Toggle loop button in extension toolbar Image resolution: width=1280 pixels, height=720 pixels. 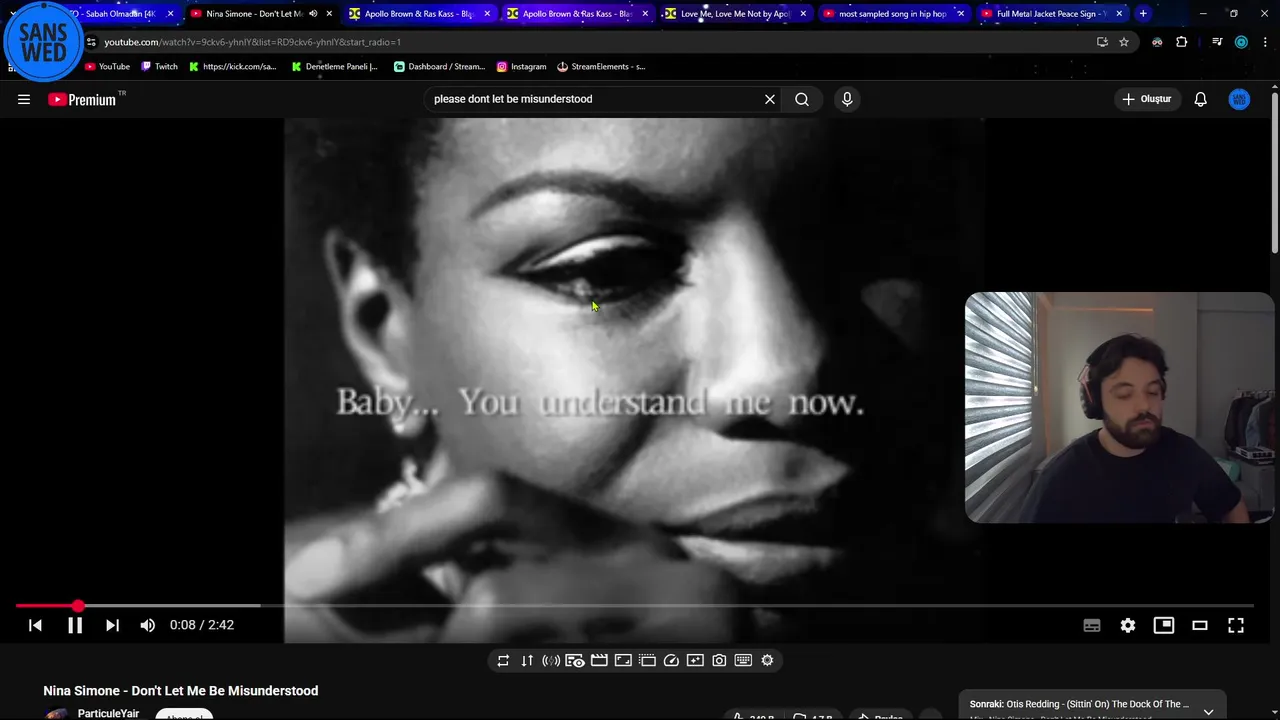coord(503,660)
